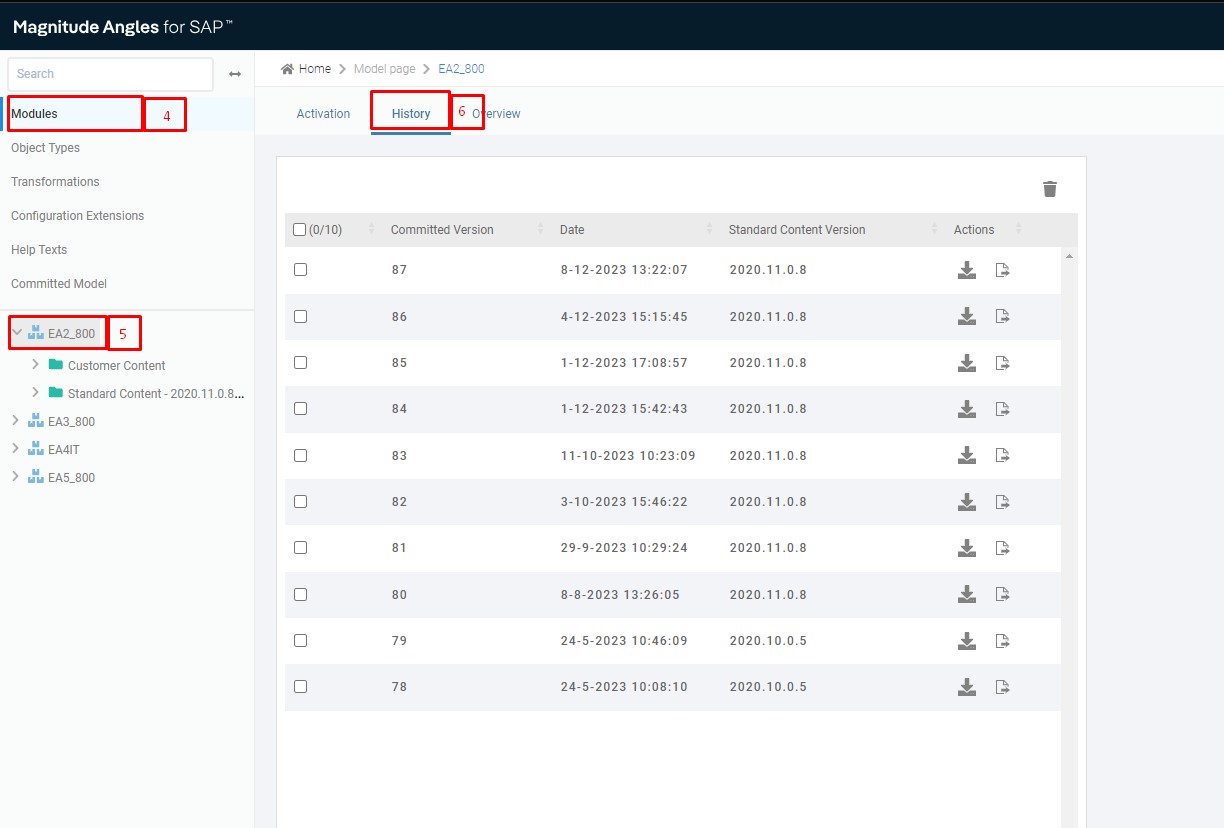Sort by the Date column header
The height and width of the screenshot is (828, 1224).
point(572,230)
